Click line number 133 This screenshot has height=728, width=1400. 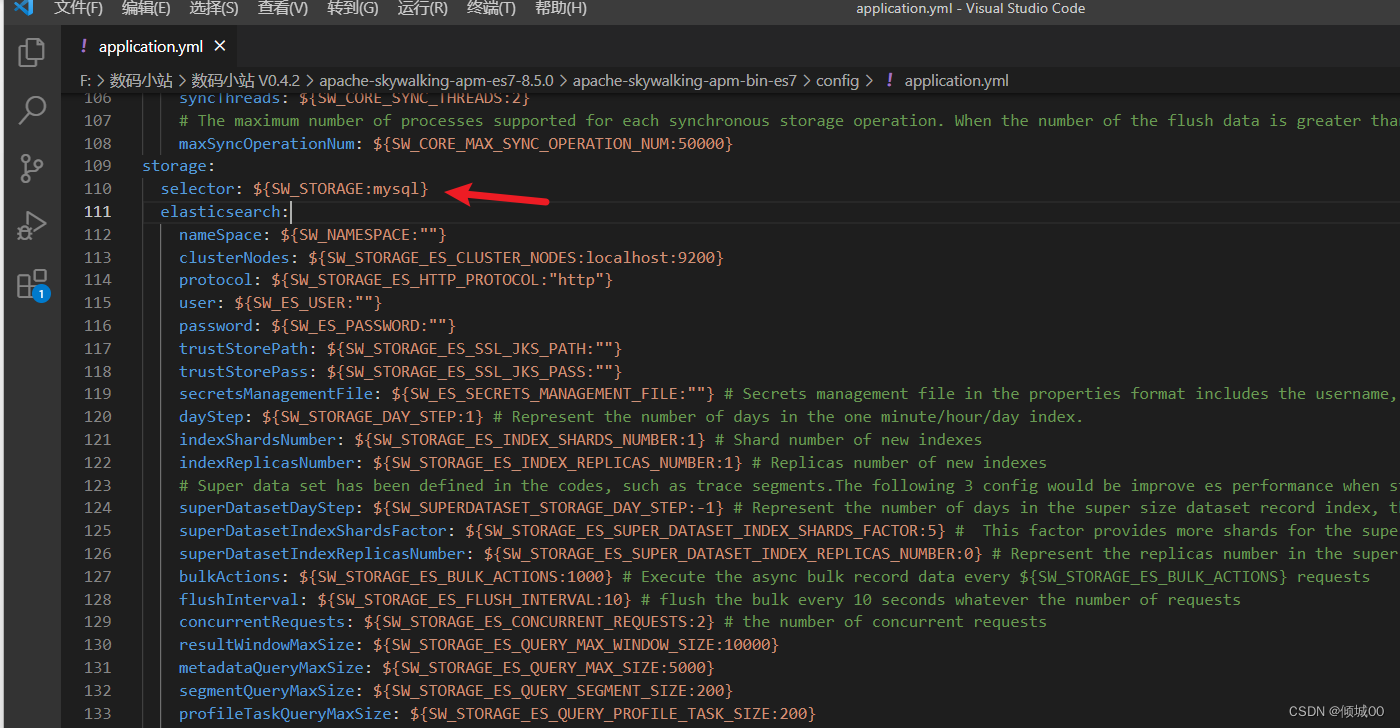(98, 714)
